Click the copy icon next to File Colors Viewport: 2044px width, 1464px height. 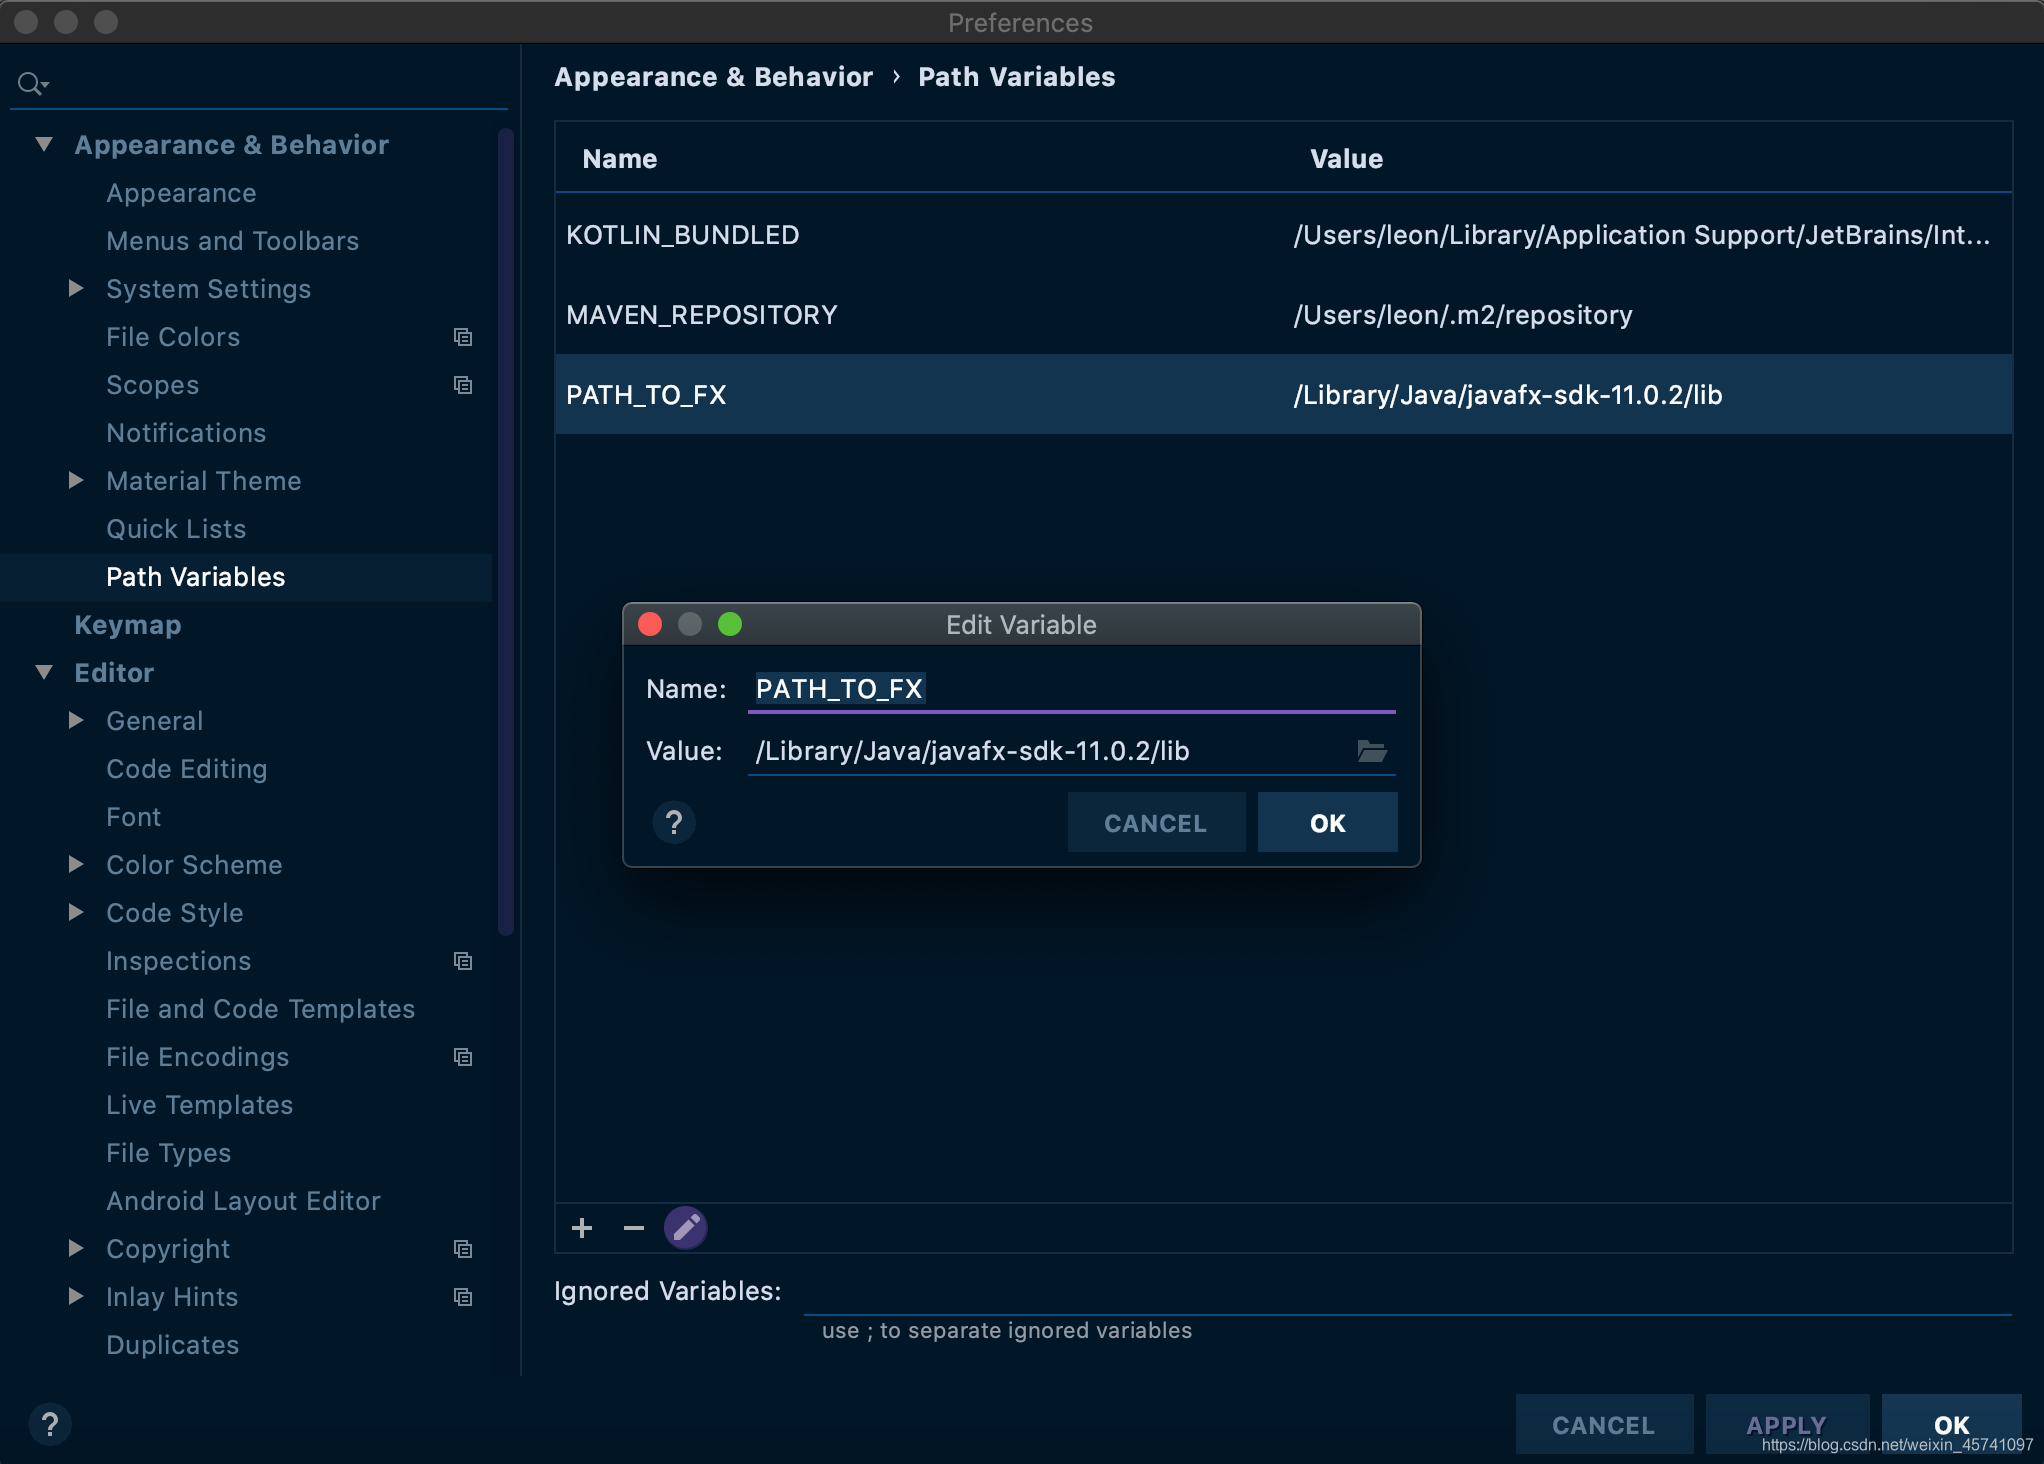(x=463, y=337)
